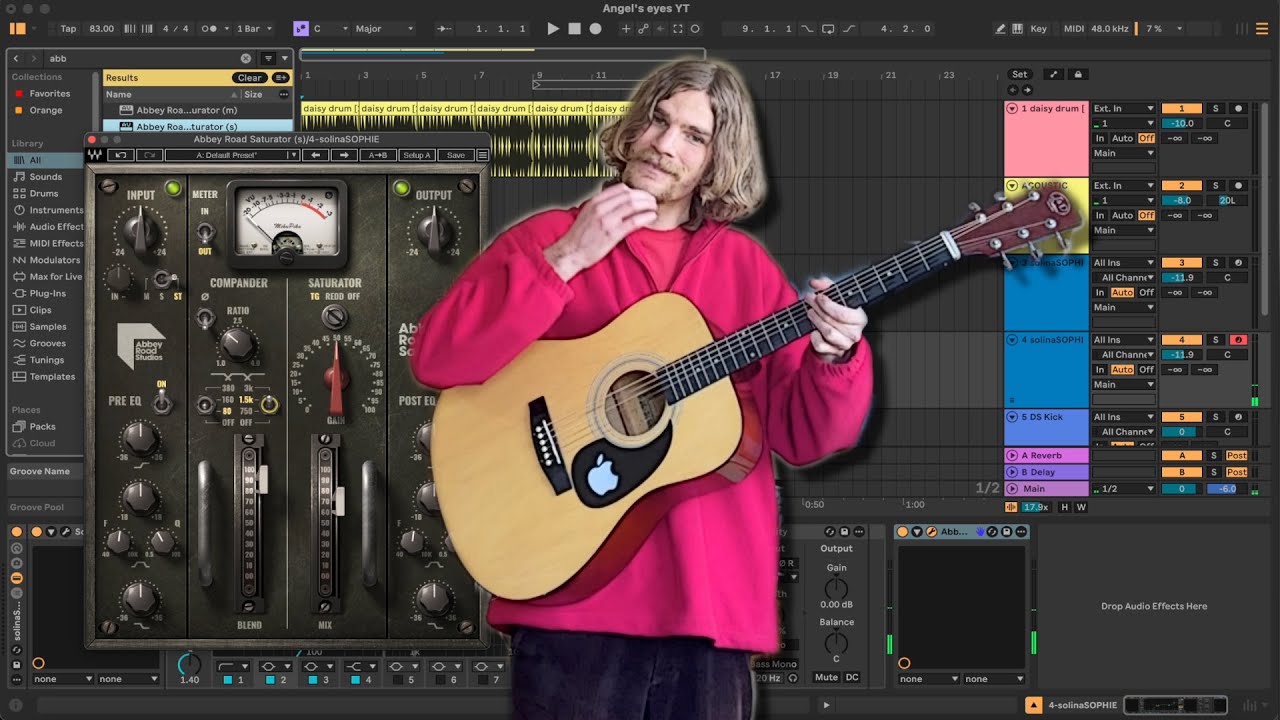Click the Setup A button
The width and height of the screenshot is (1280, 720).
point(416,155)
